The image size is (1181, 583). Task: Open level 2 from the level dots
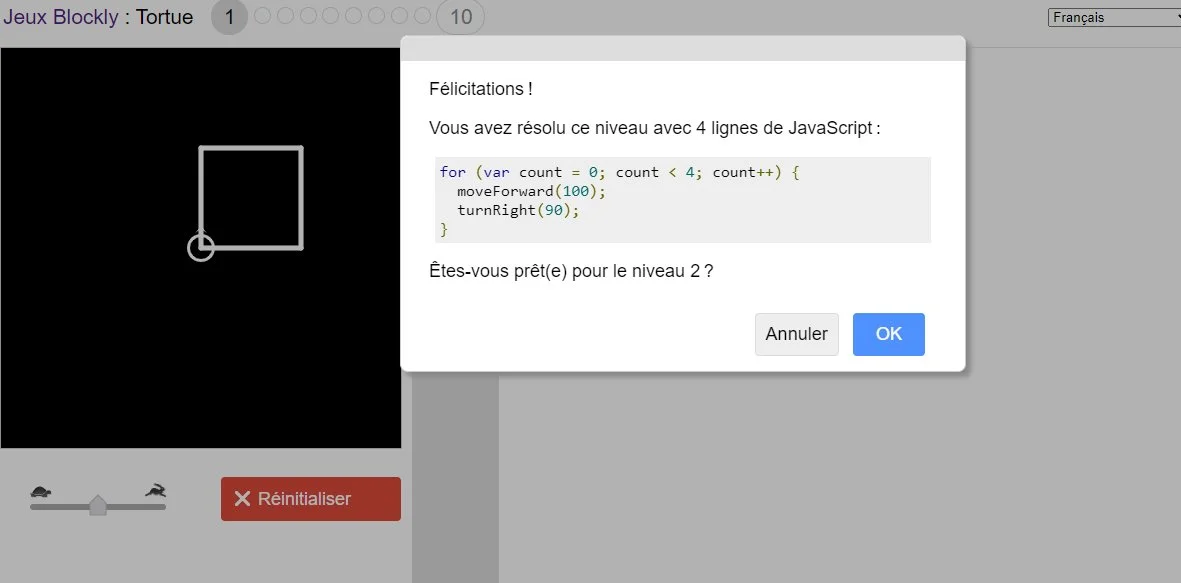pyautogui.click(x=264, y=16)
